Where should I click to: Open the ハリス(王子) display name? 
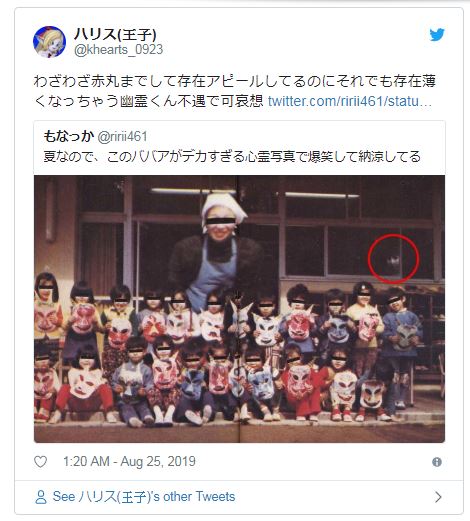[115, 34]
